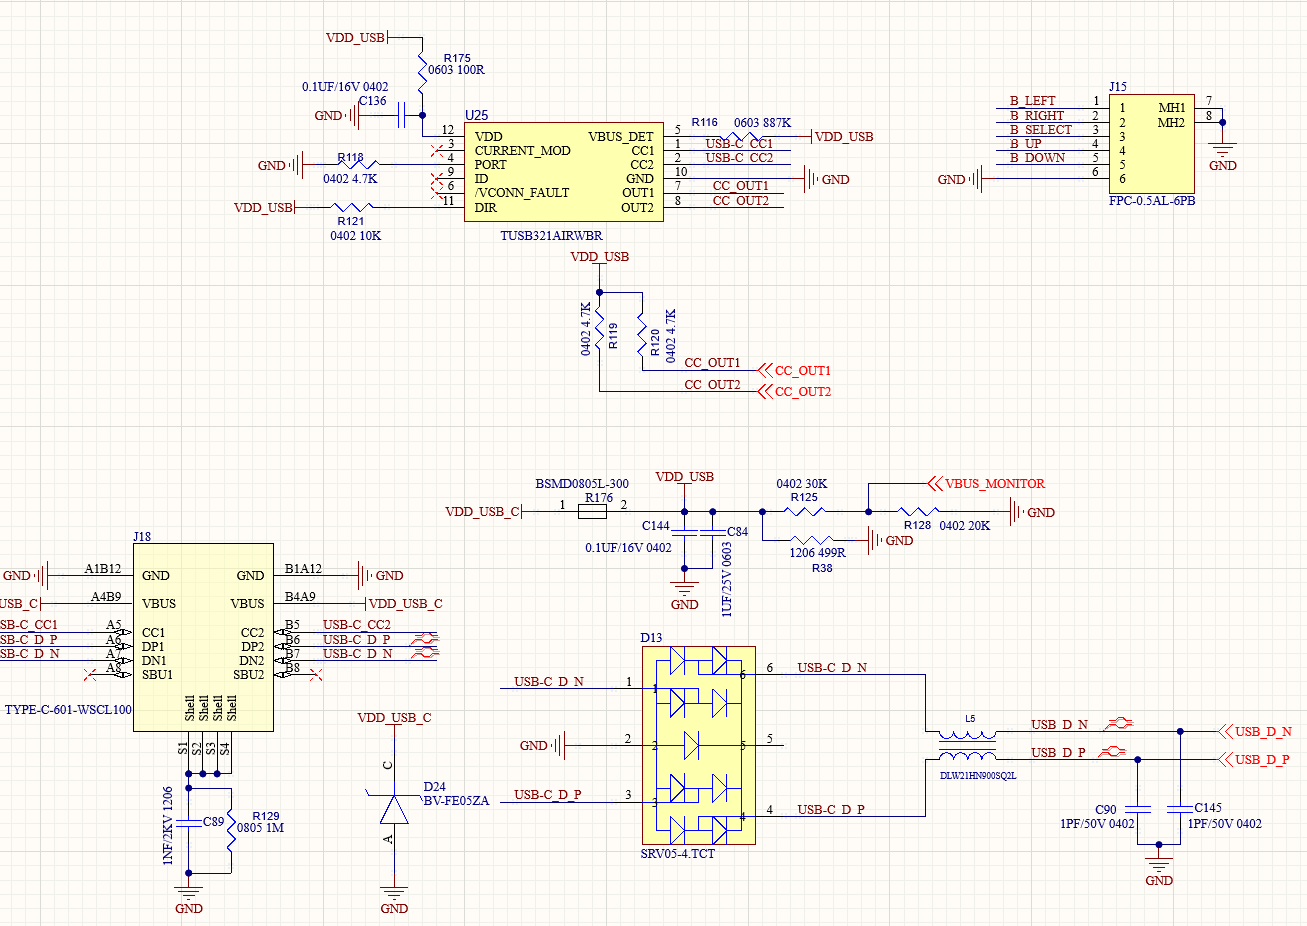Viewport: 1307px width, 926px height.
Task: Click the B_SELECT net label
Action: [x=1040, y=130]
